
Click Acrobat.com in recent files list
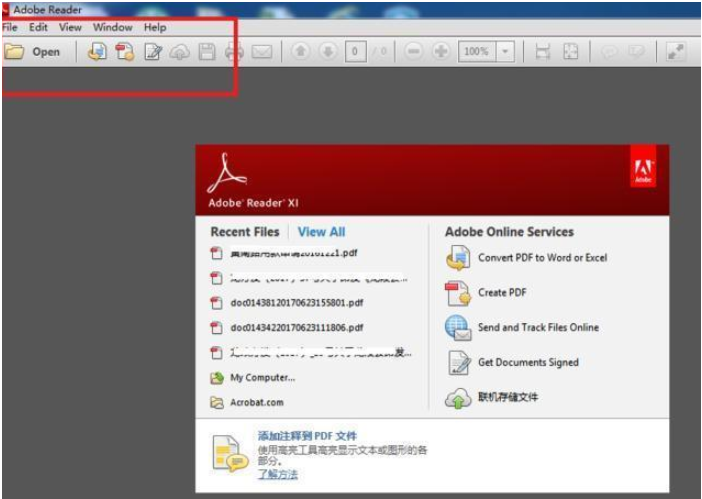click(257, 402)
